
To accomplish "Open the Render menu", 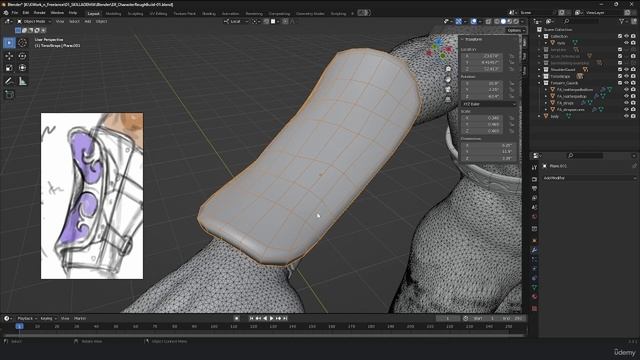I will 40,13.
